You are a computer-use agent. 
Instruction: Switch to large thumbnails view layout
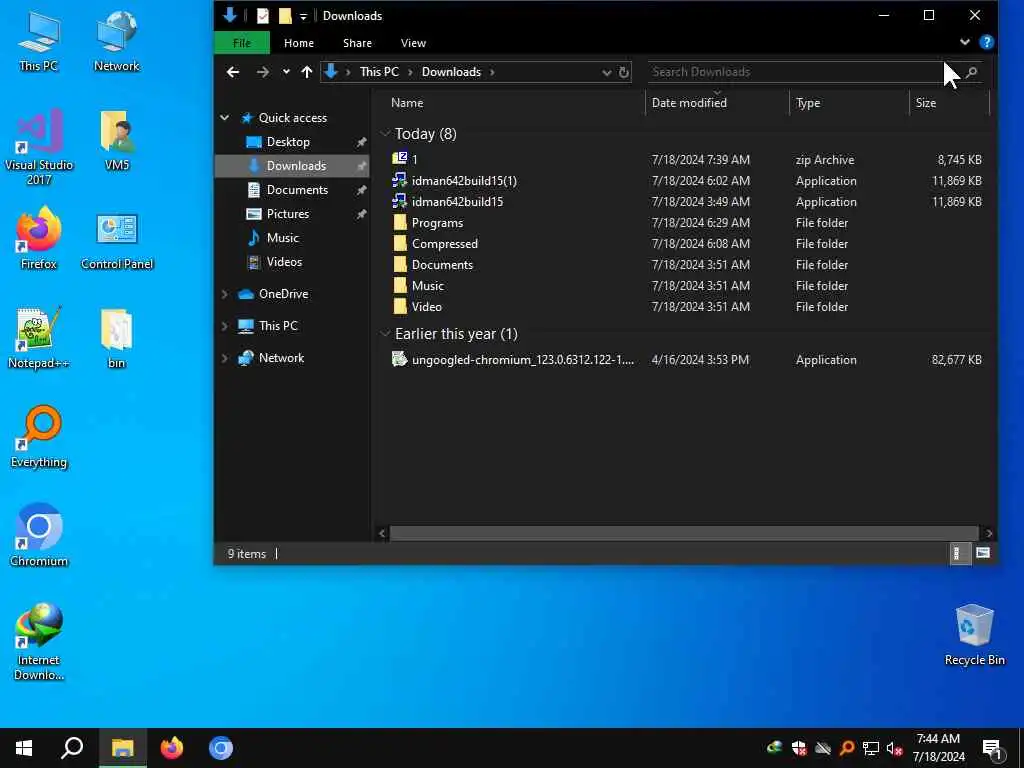point(982,554)
